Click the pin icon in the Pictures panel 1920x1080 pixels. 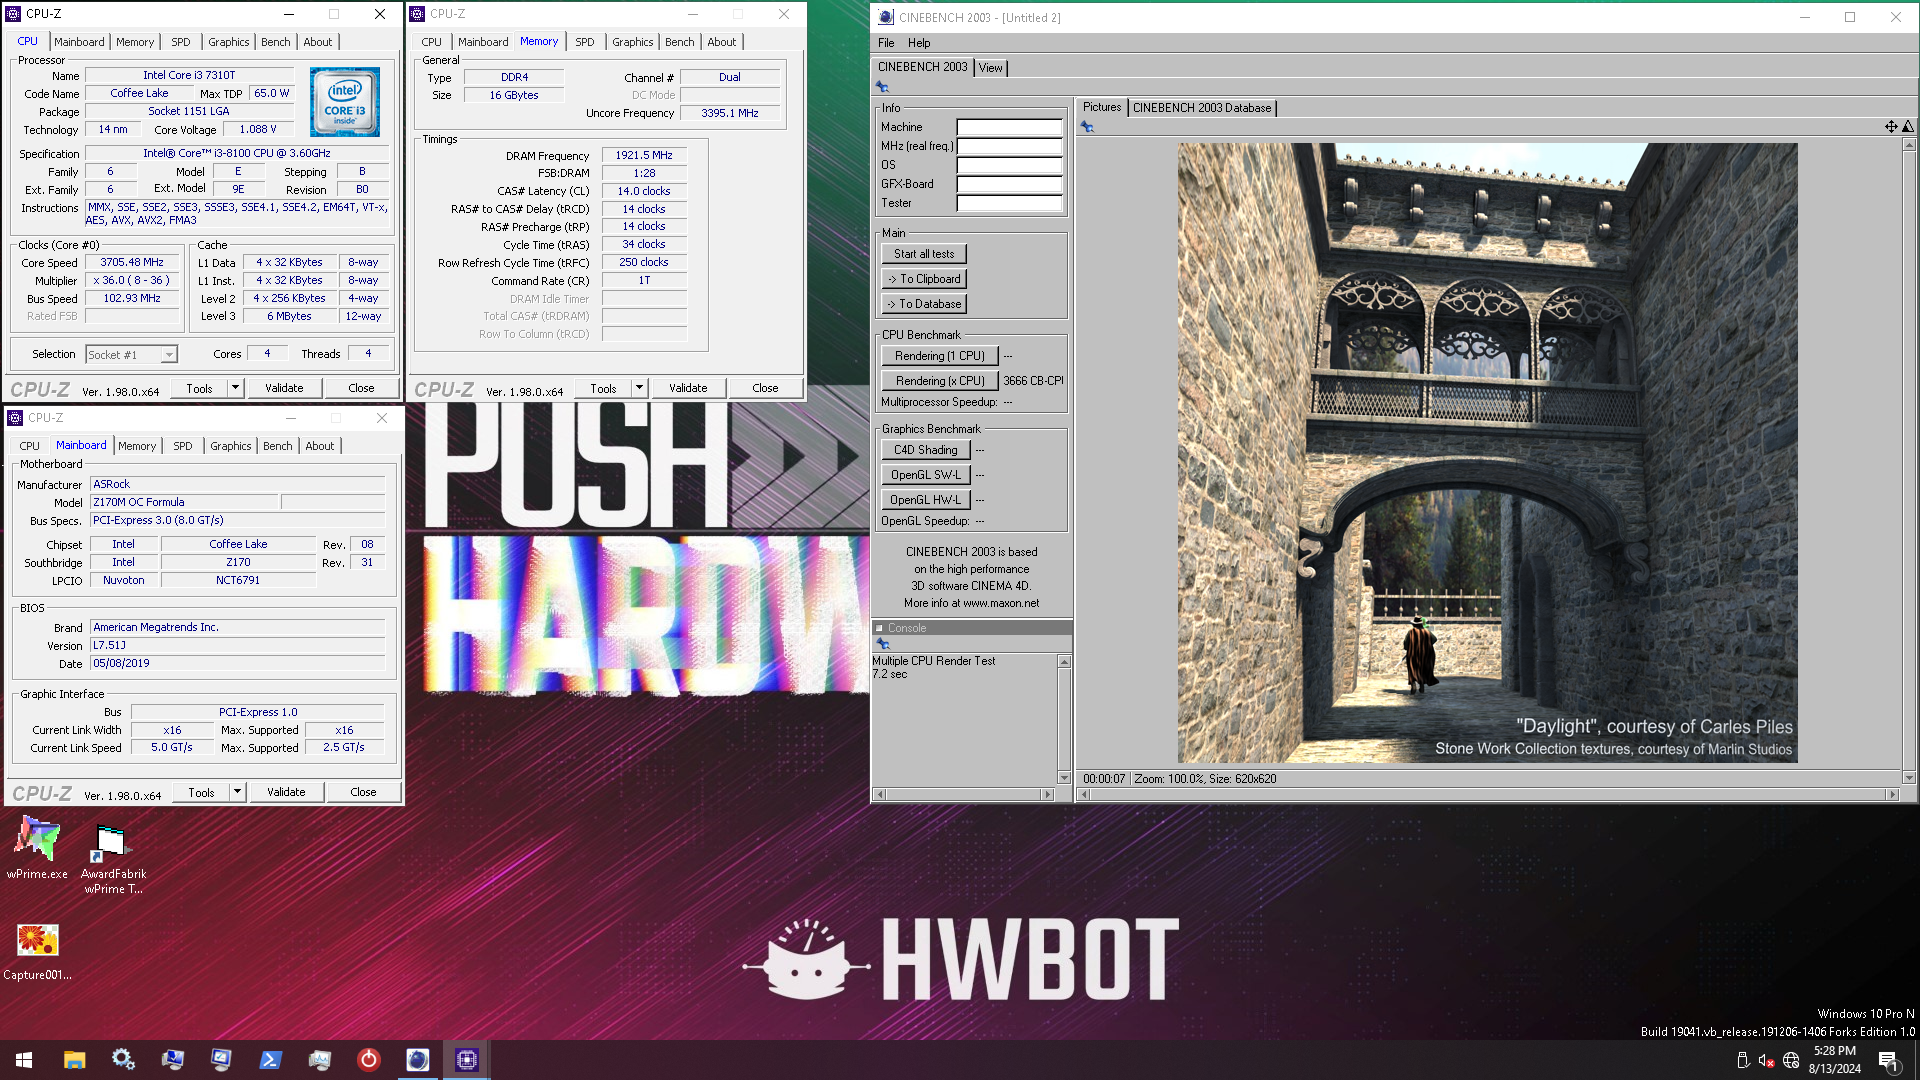tap(1087, 127)
